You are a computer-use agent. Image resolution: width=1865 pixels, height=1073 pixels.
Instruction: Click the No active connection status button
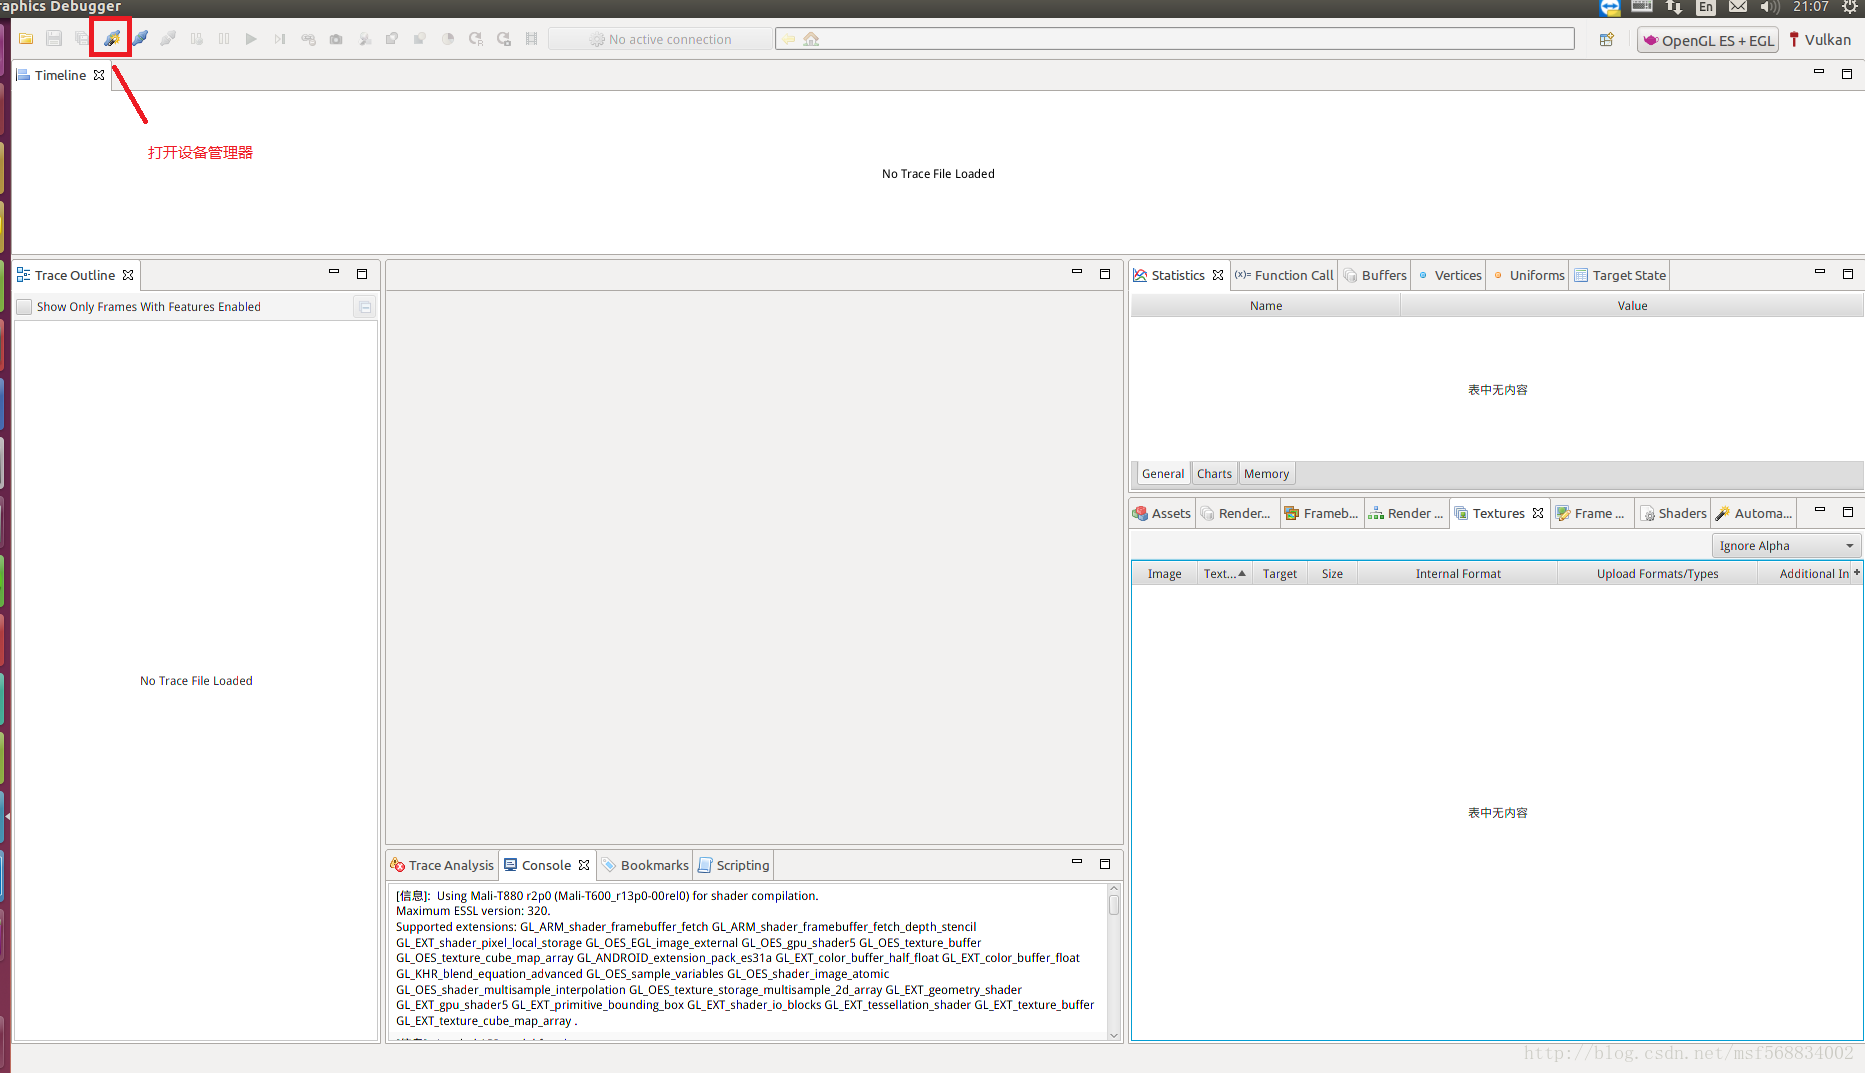pyautogui.click(x=660, y=39)
